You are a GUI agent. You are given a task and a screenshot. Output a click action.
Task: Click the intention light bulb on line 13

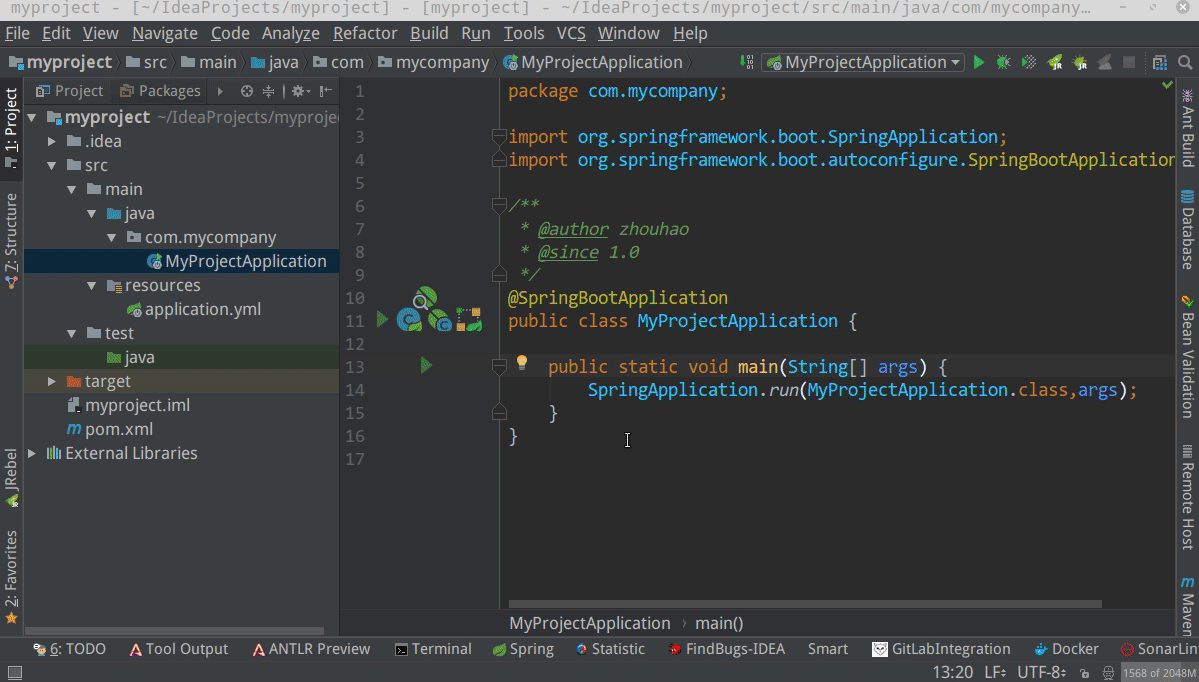point(522,362)
